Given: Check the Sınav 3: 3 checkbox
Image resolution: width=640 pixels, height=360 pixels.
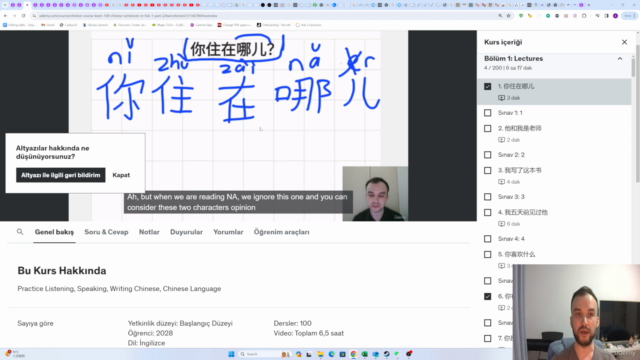Looking at the screenshot, I should pos(487,197).
